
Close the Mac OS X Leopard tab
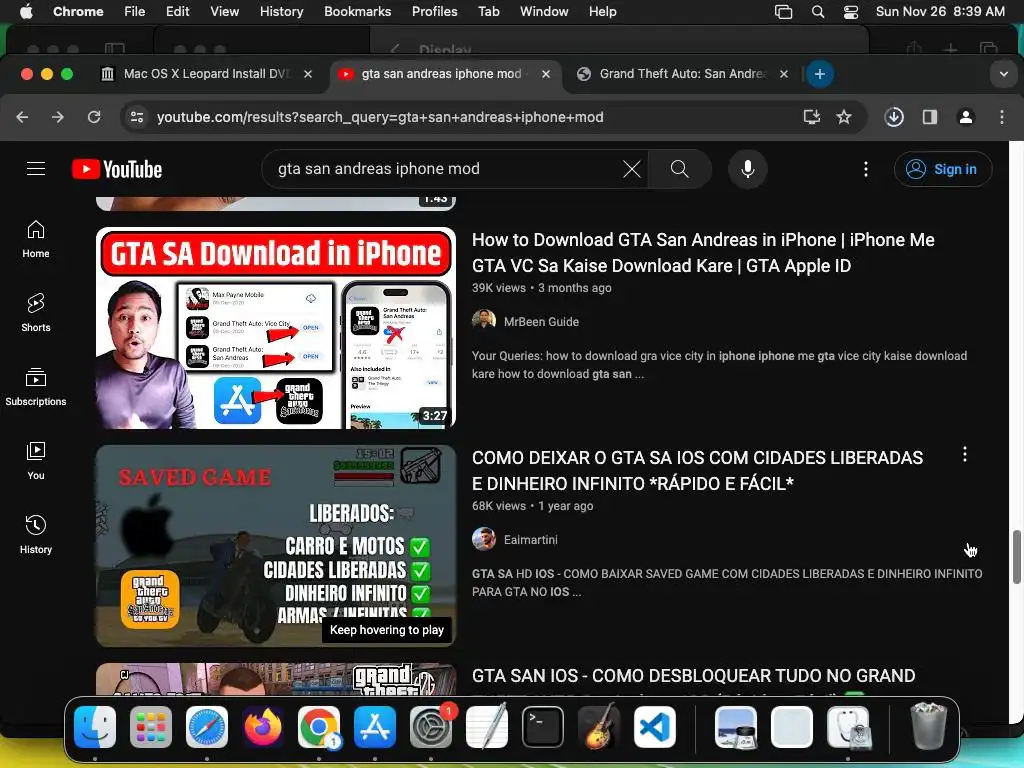308,74
